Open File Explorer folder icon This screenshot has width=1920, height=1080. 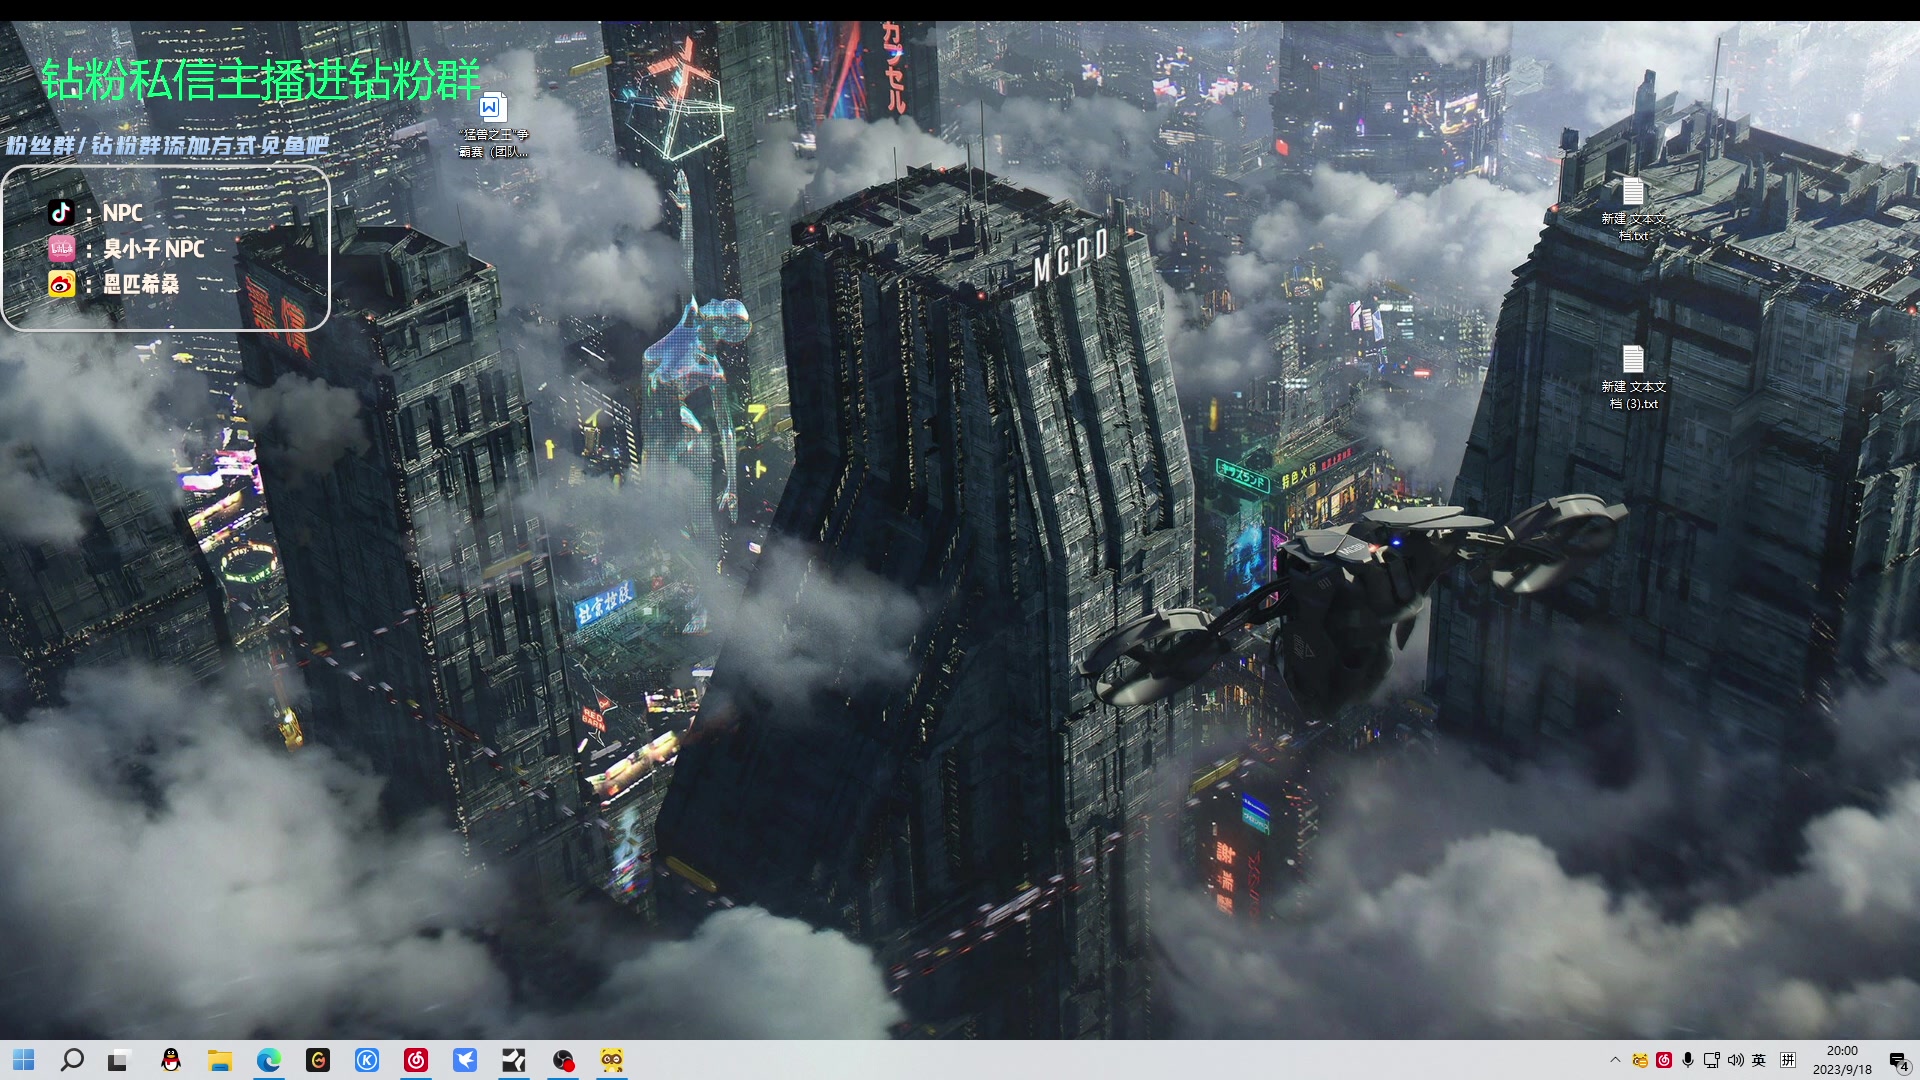tap(220, 1060)
